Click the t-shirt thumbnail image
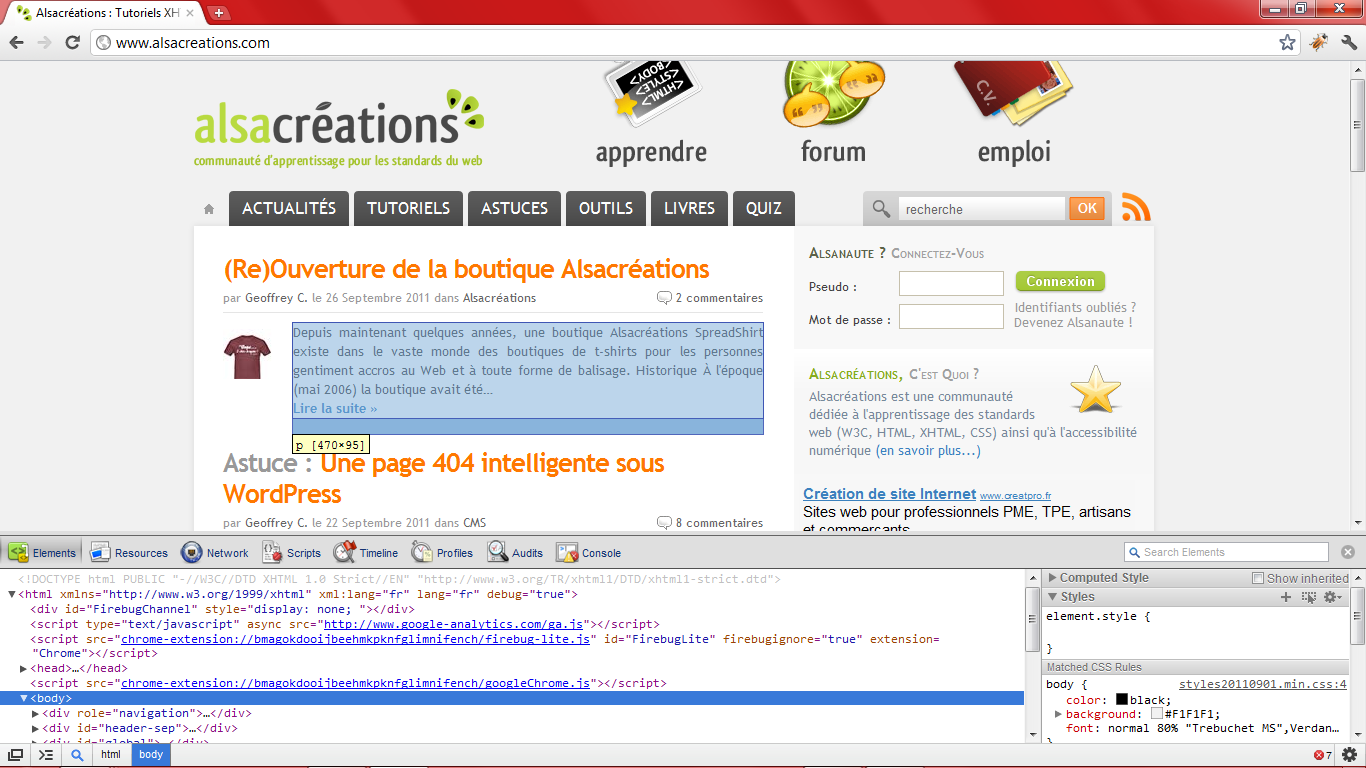The width and height of the screenshot is (1366, 768). 247,357
